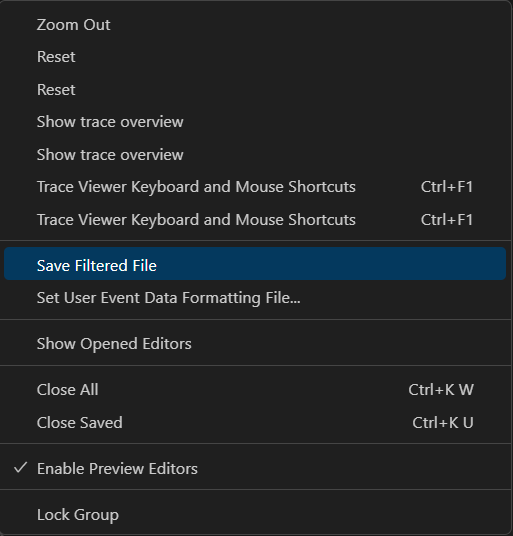
Task: Select Show Opened Editors
Action: coord(255,344)
